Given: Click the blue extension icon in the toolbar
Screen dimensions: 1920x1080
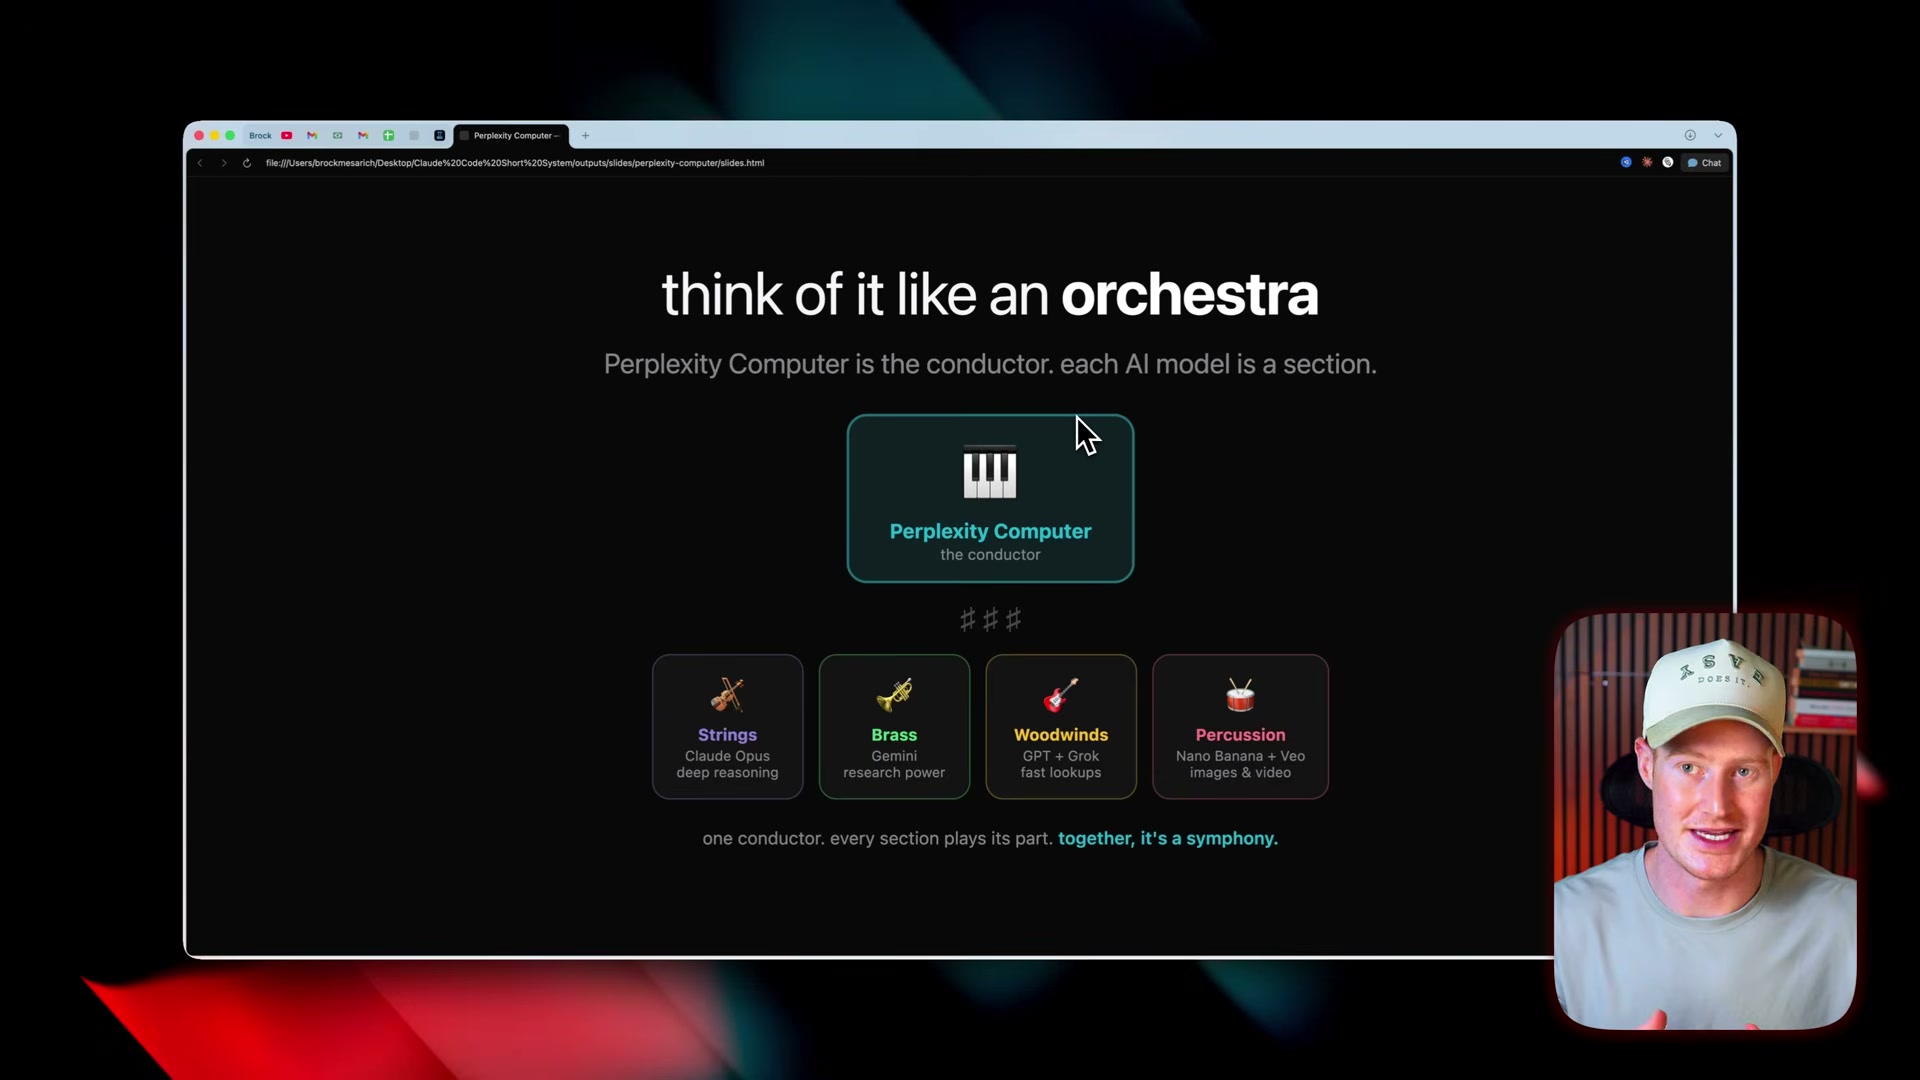Looking at the screenshot, I should (1626, 162).
